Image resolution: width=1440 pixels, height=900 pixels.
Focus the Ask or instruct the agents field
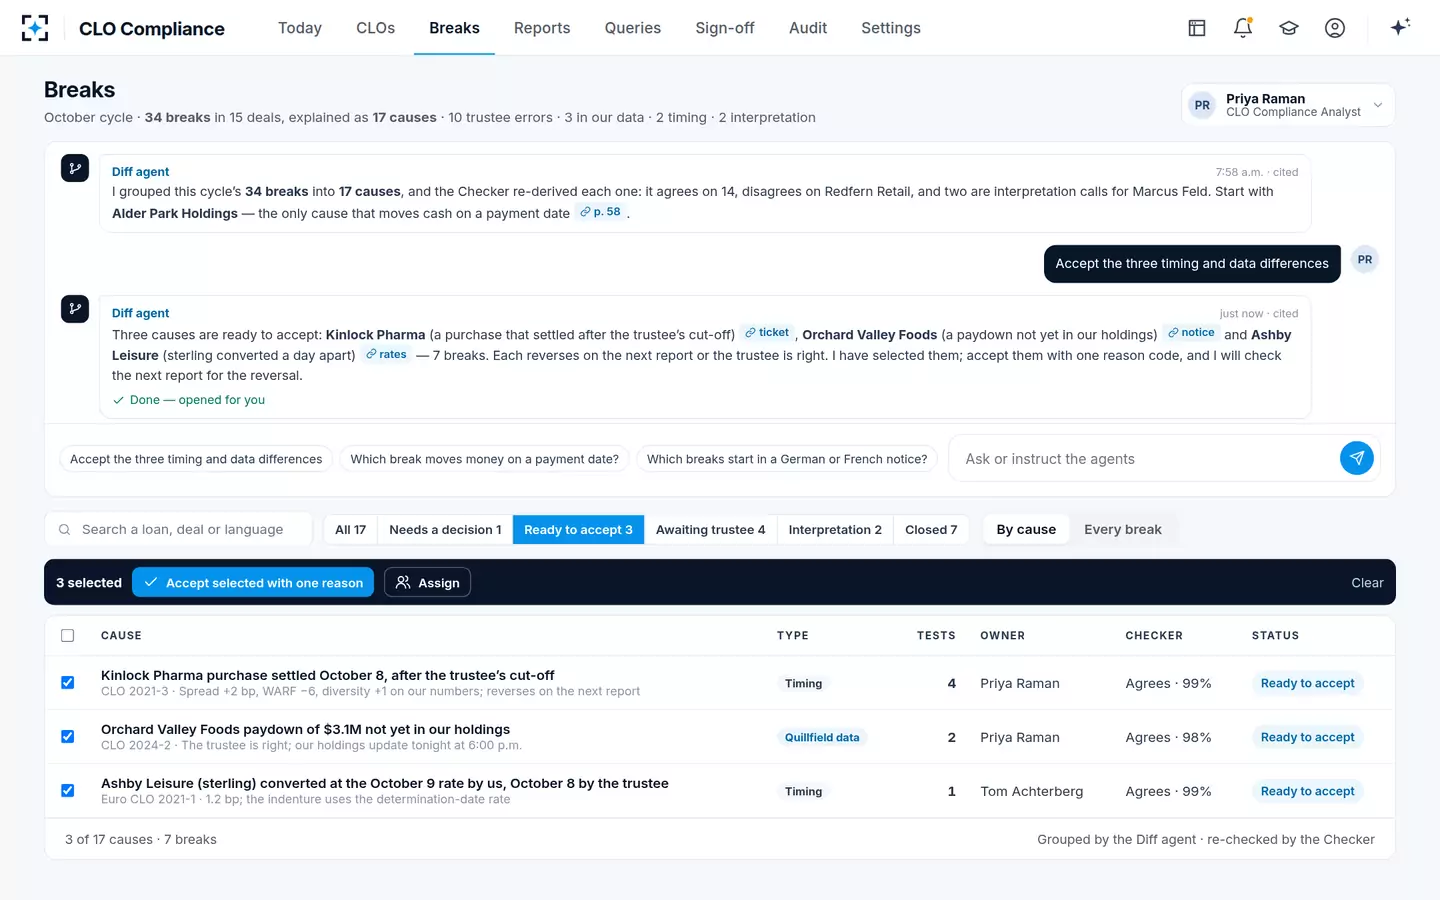point(1145,459)
